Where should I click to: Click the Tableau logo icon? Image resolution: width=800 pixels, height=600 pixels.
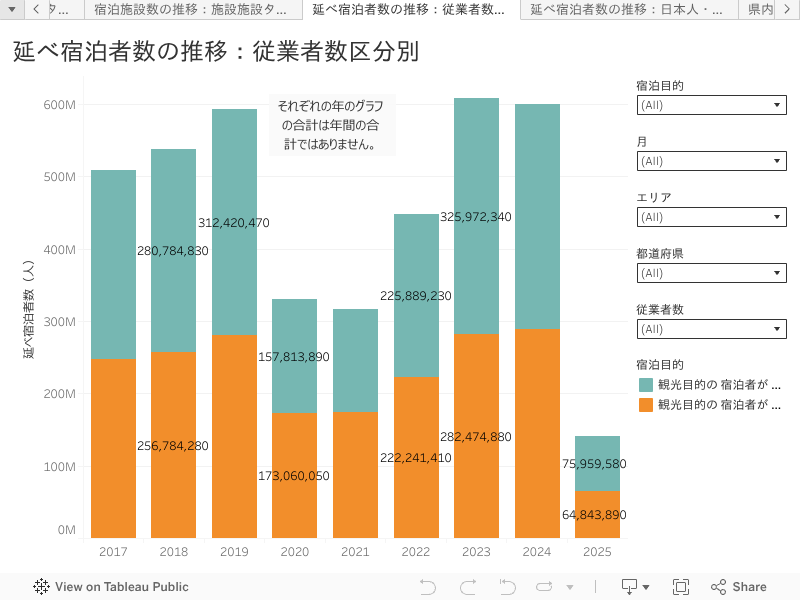(x=42, y=587)
